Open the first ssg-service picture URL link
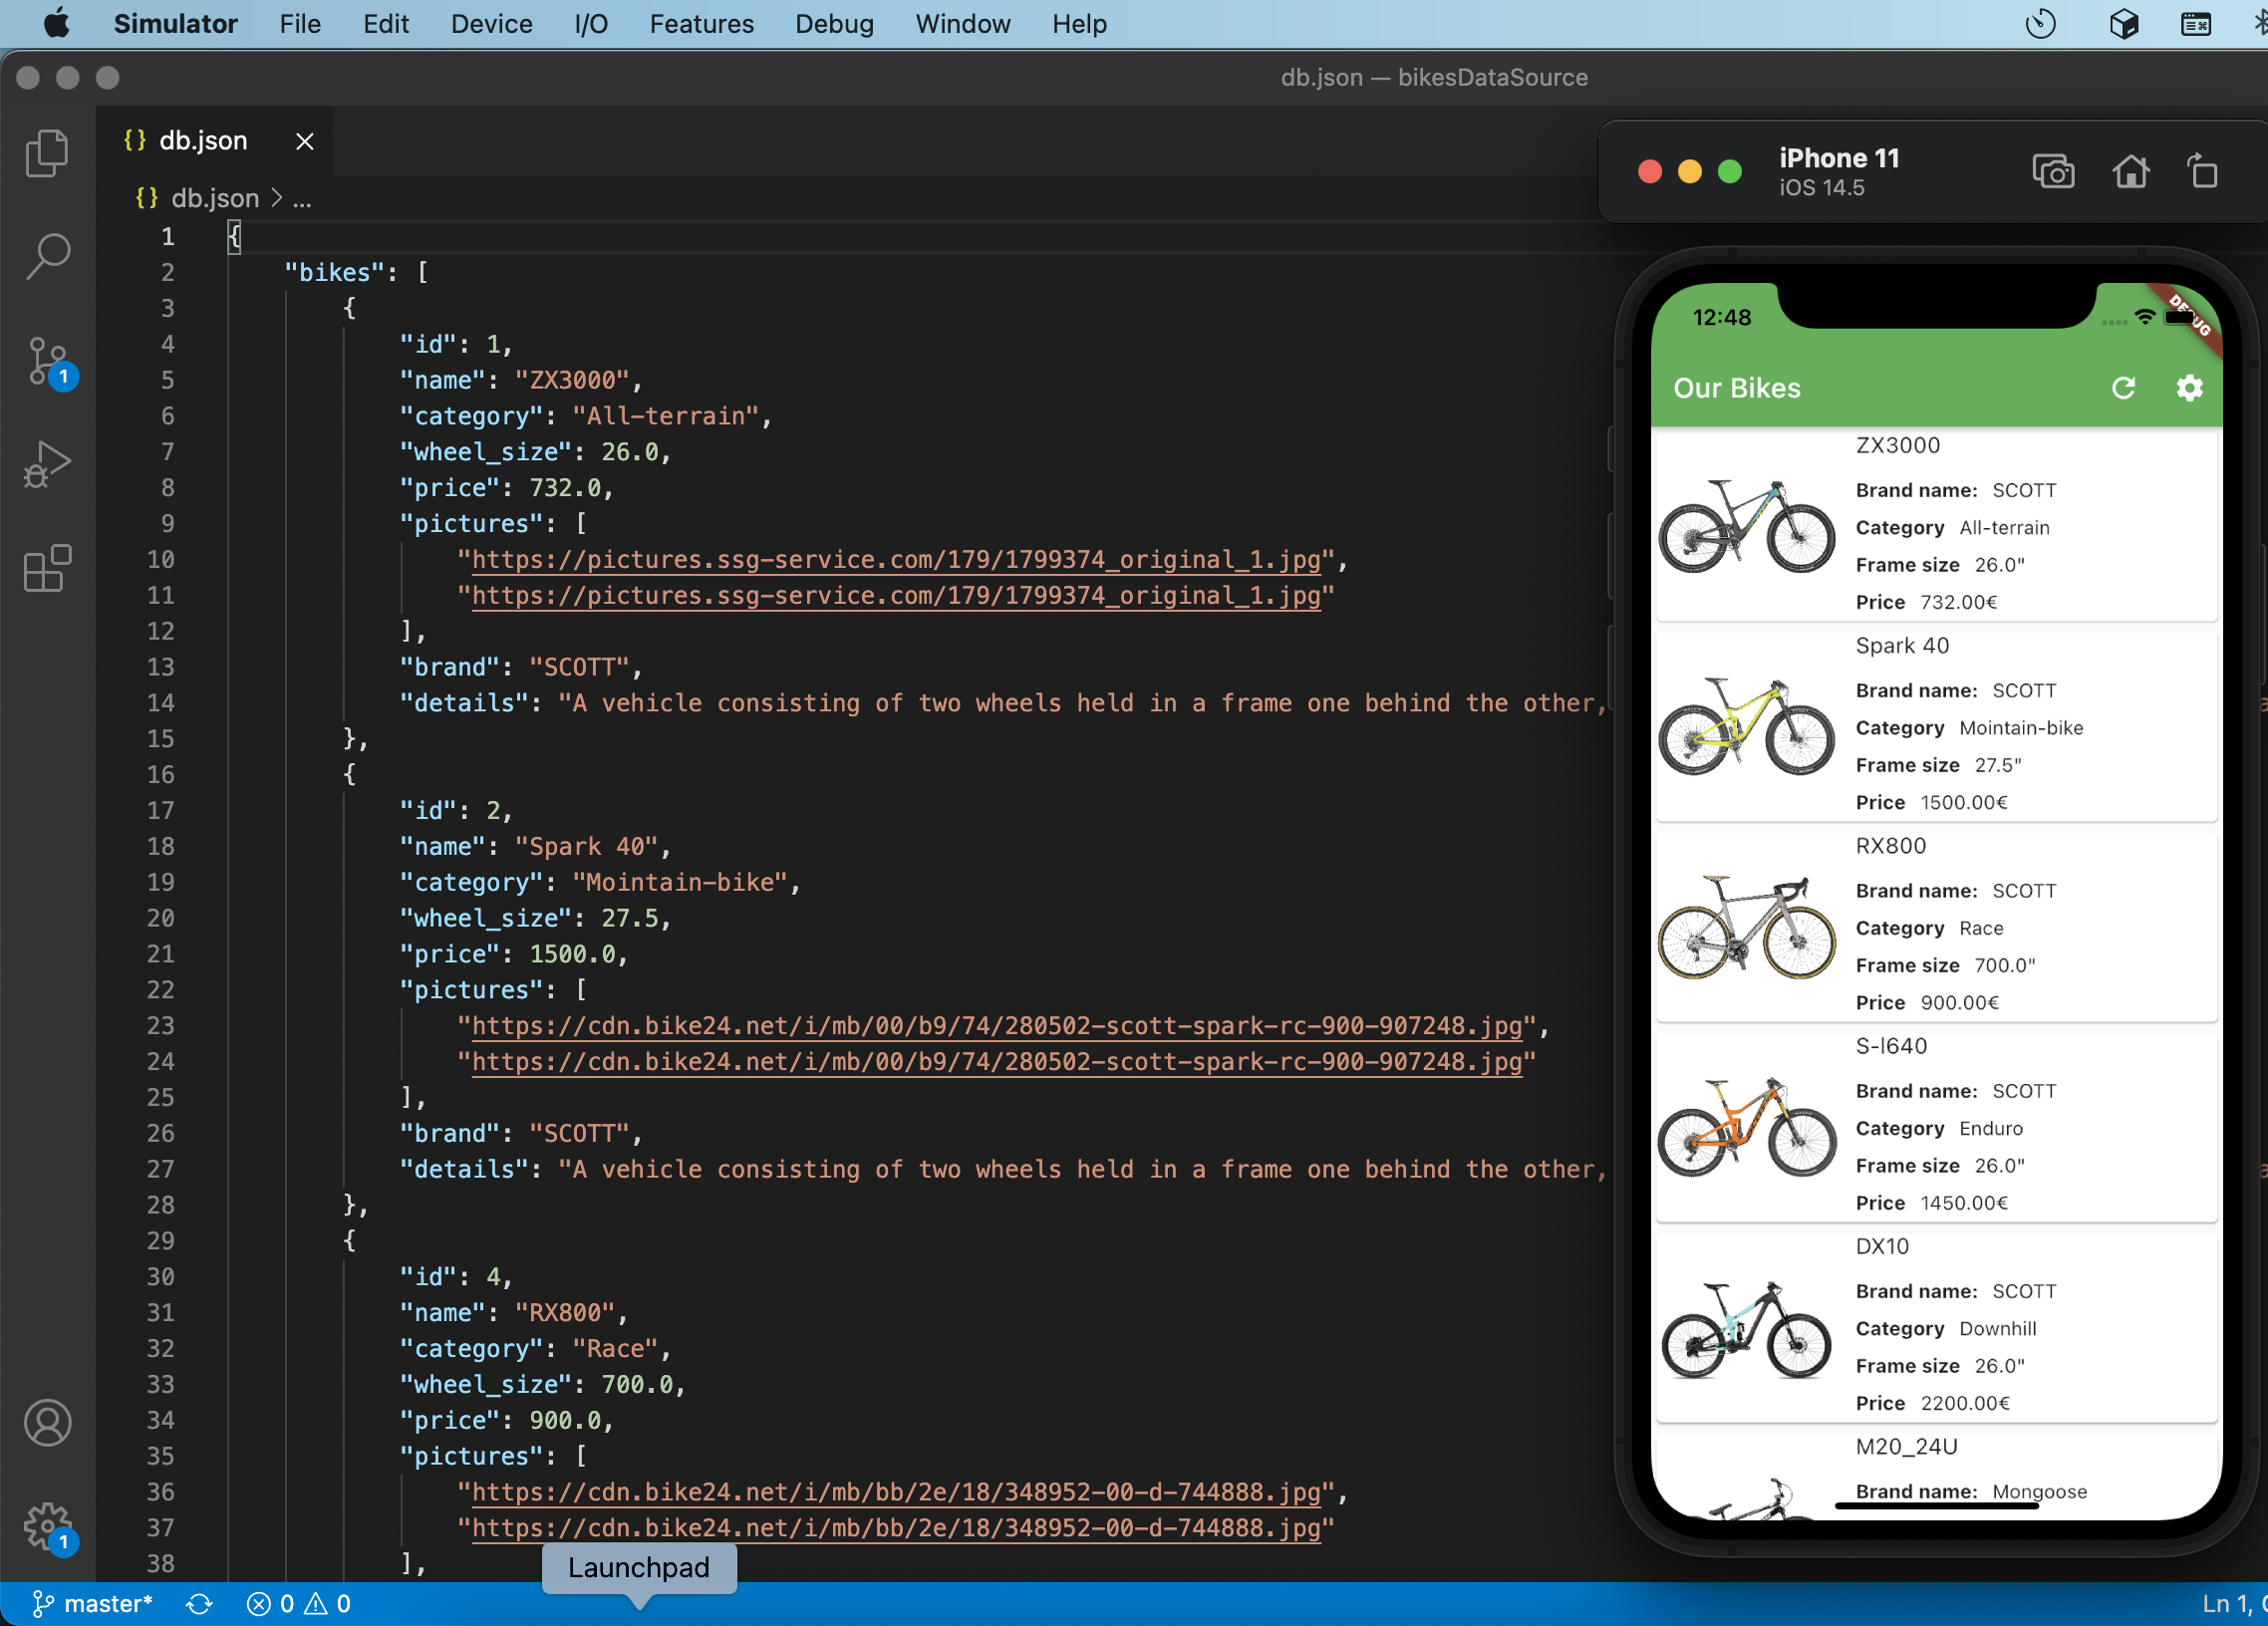Viewport: 2268px width, 1626px height. pyautogui.click(x=896, y=559)
